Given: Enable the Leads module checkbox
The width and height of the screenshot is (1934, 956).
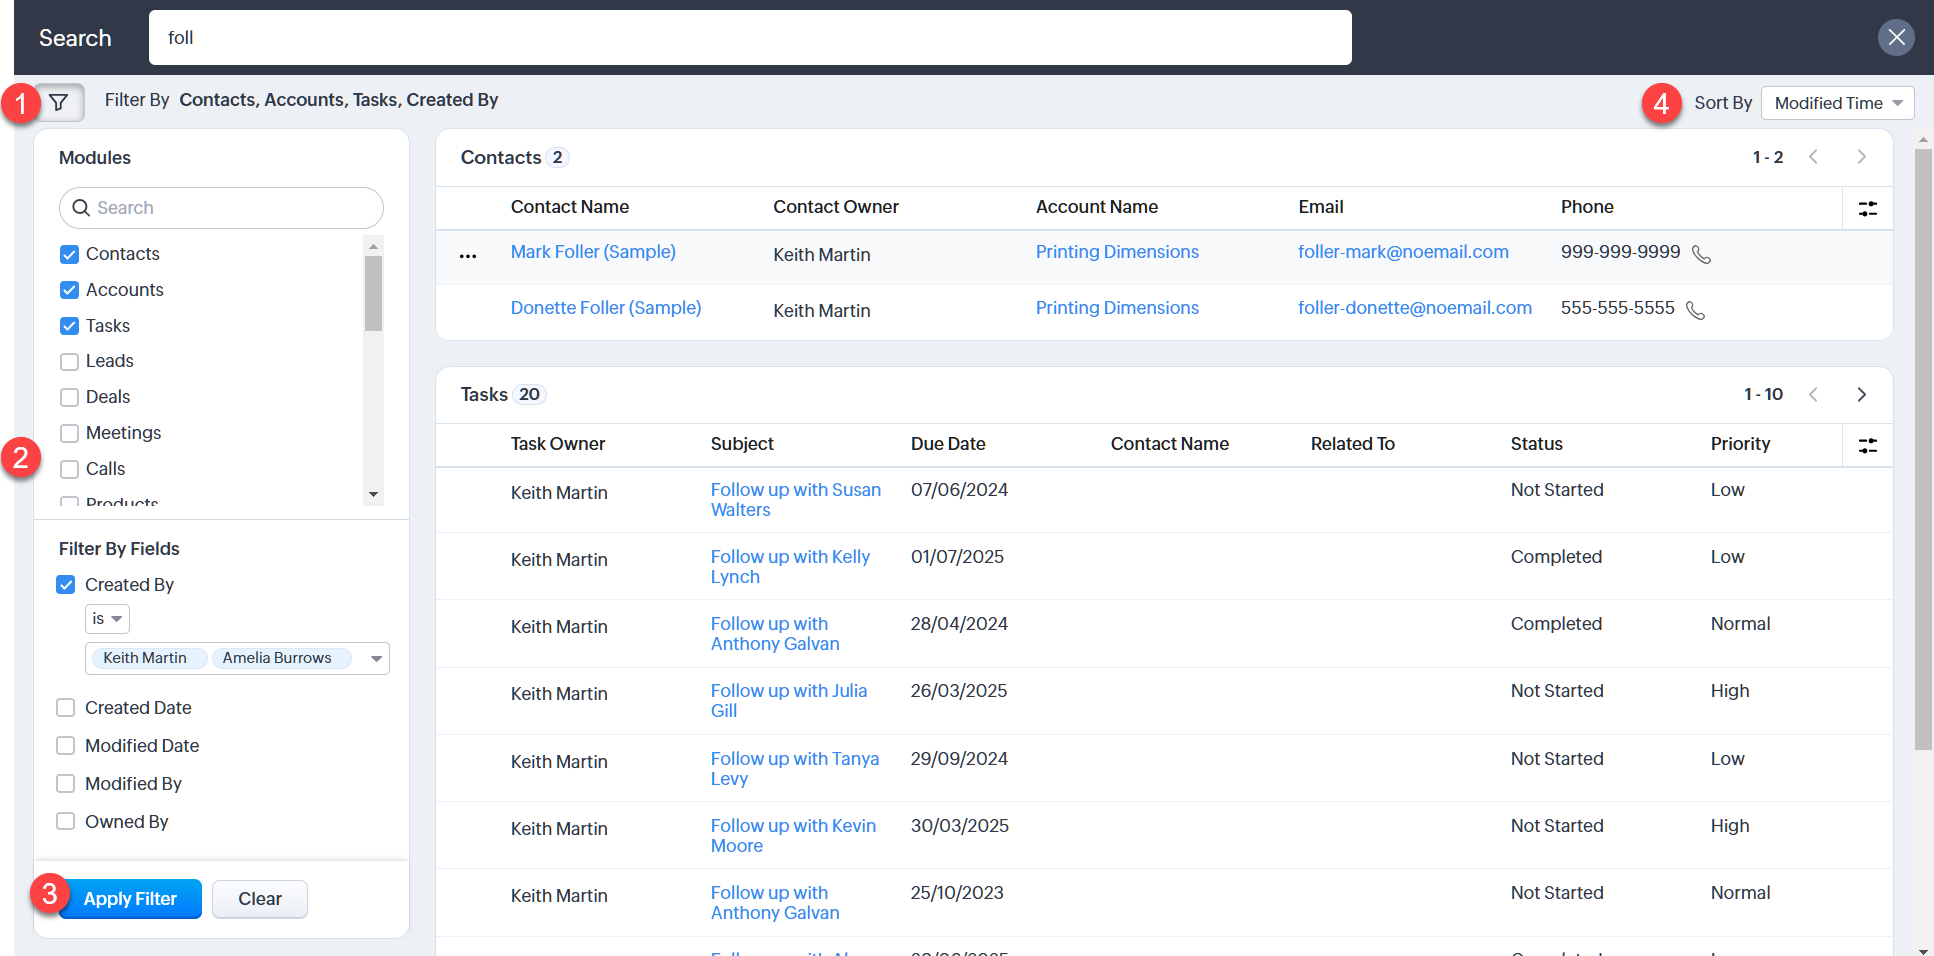Looking at the screenshot, I should coord(69,362).
